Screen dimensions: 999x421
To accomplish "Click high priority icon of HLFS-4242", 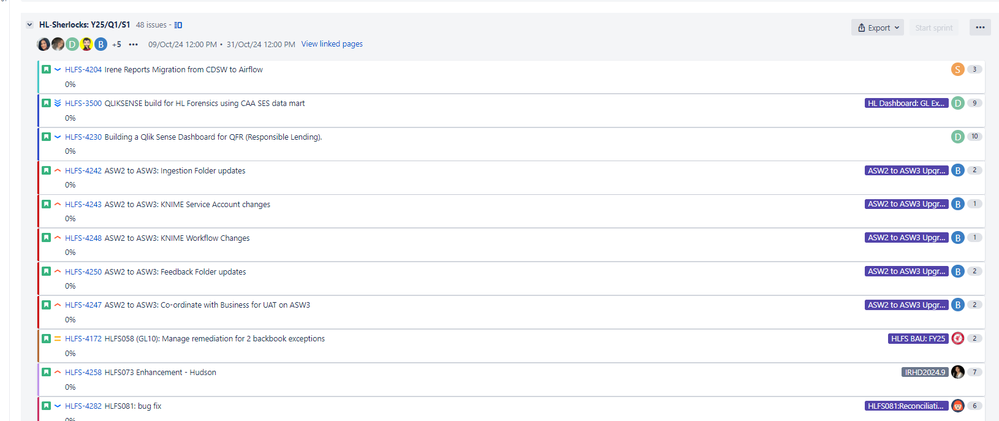I will point(57,170).
